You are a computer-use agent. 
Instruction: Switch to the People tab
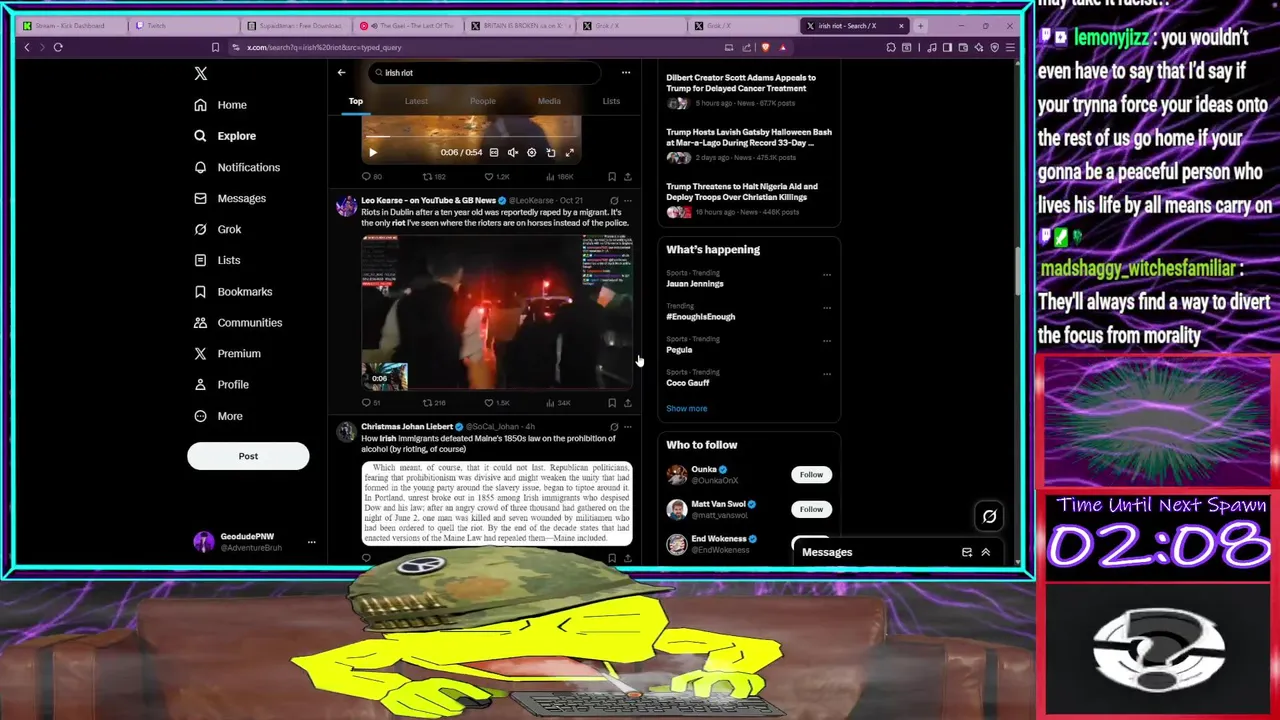point(482,101)
